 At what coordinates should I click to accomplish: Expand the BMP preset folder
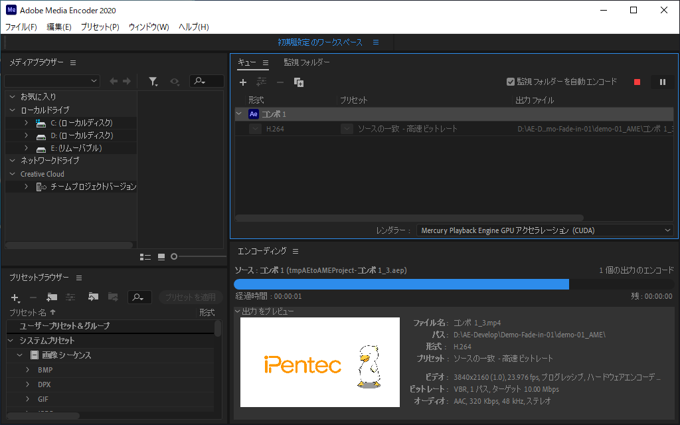coord(28,370)
